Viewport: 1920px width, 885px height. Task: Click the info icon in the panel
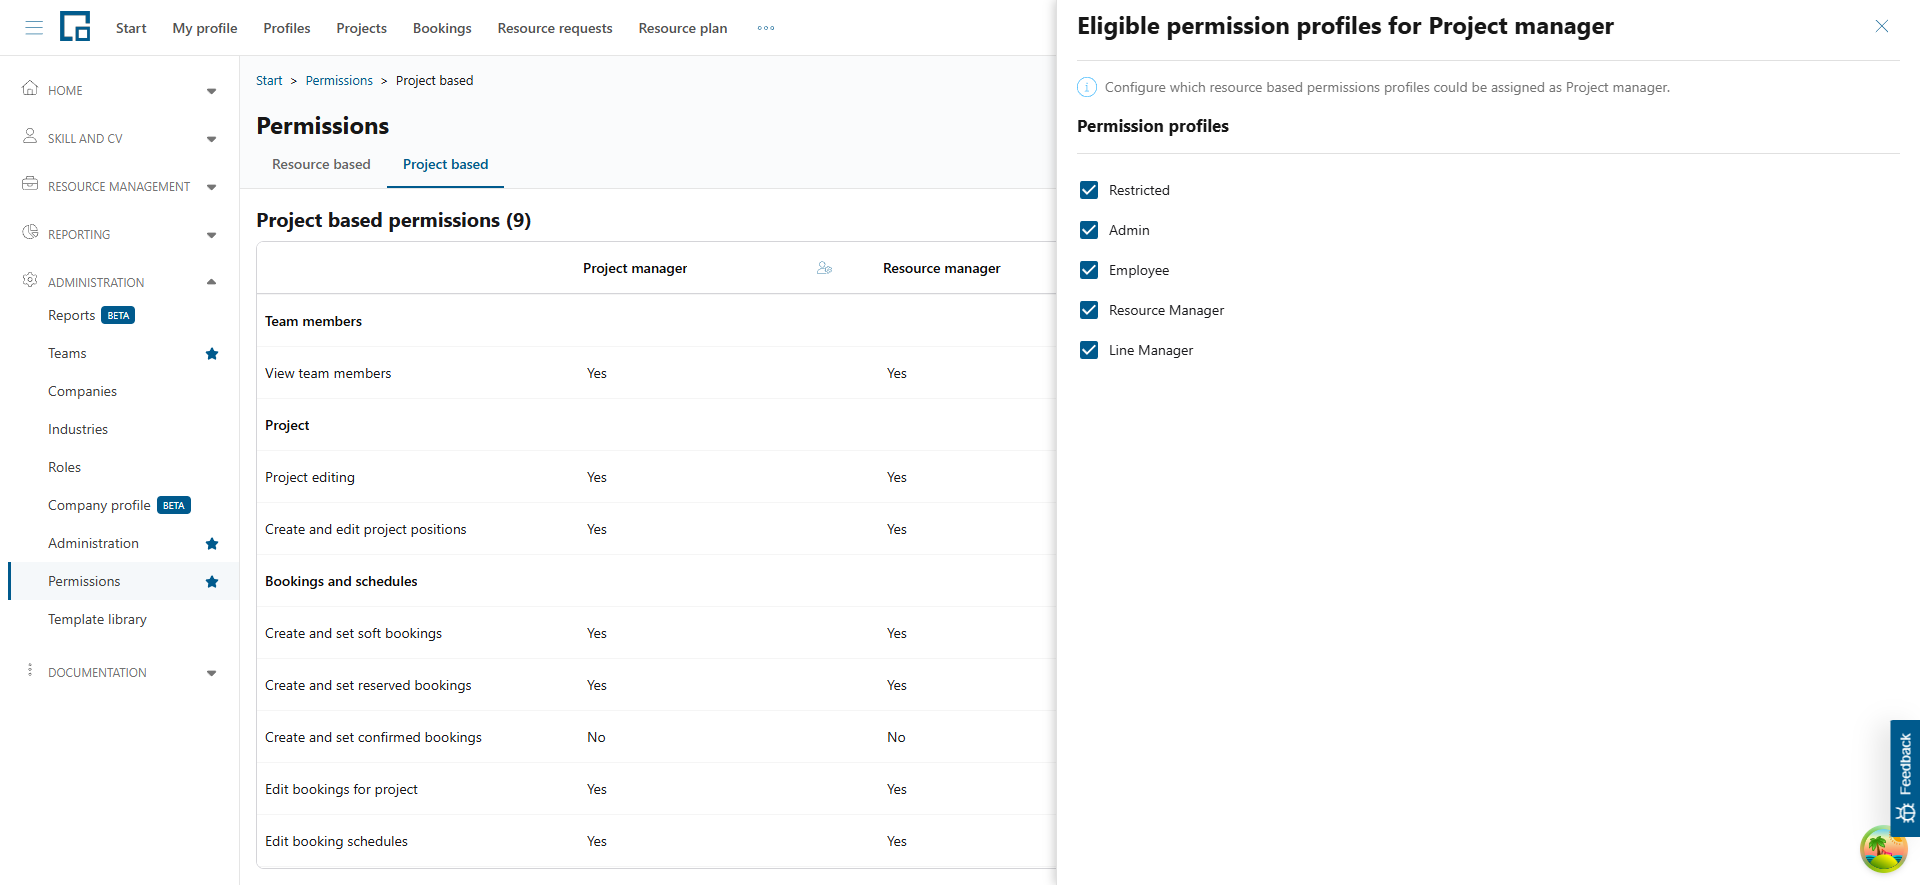click(x=1087, y=87)
